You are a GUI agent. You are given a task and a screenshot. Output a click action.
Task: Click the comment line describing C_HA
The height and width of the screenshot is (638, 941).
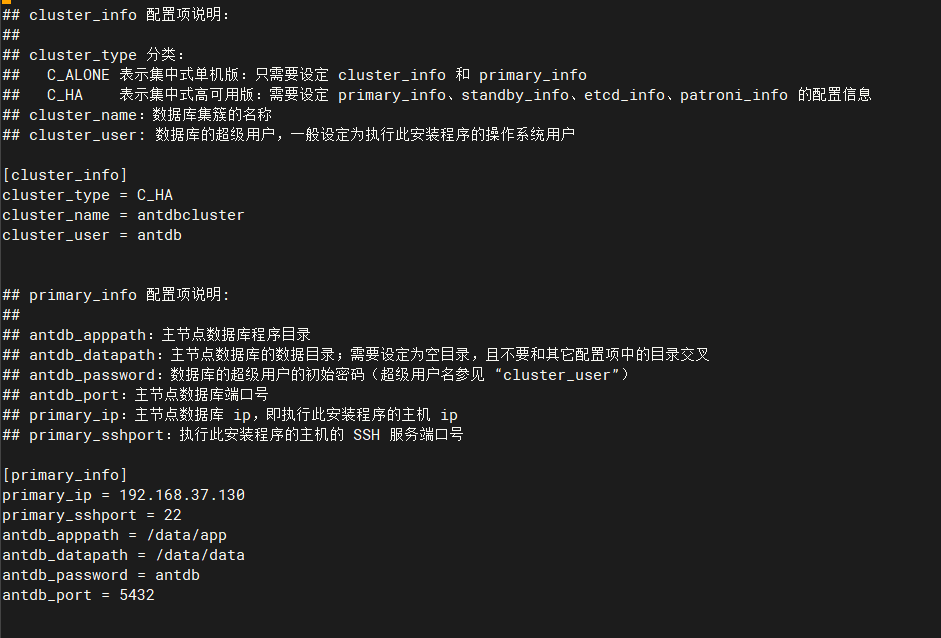point(437,95)
